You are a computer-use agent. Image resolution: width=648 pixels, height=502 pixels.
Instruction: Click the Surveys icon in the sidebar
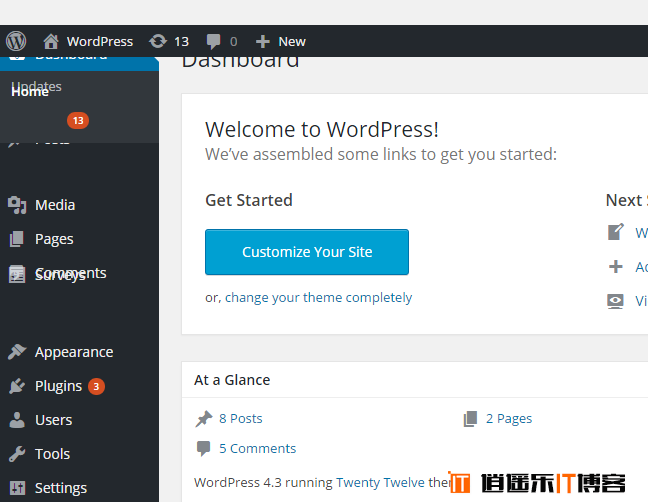click(17, 274)
